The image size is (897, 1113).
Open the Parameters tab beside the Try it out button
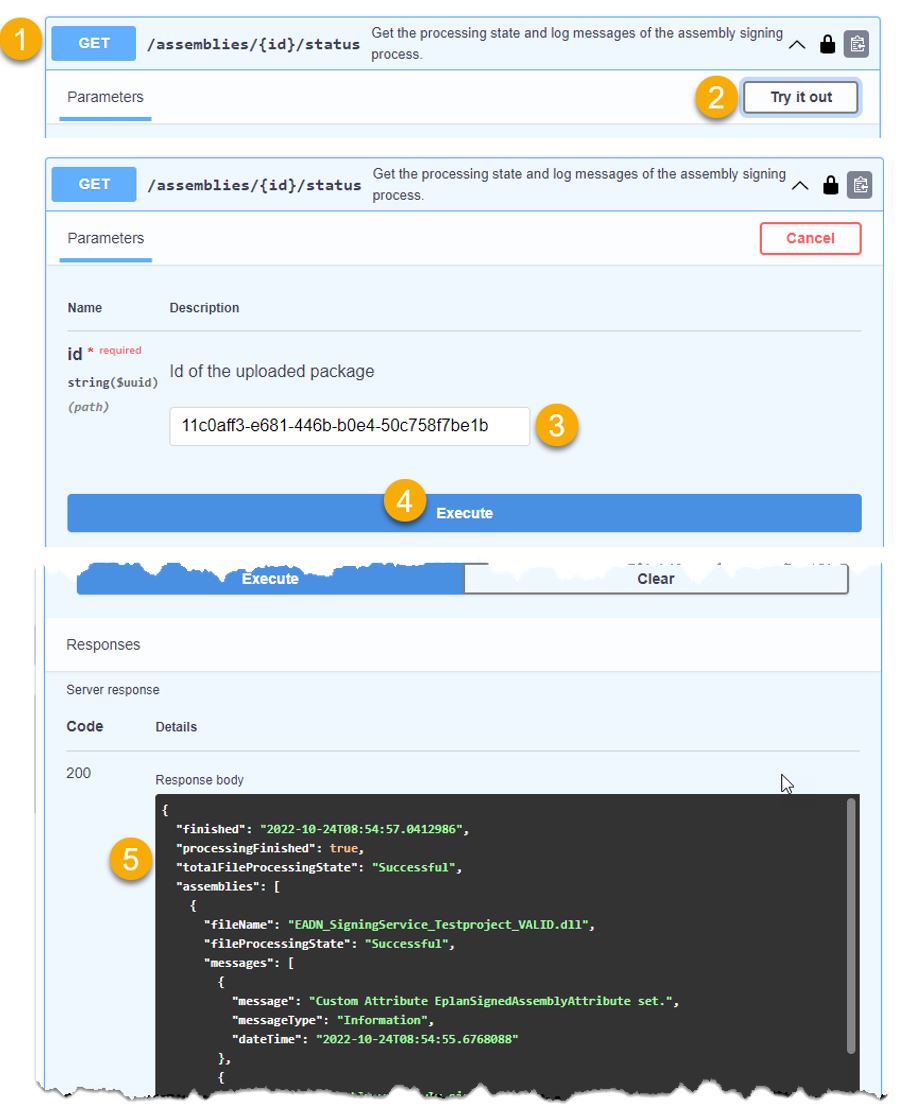tap(105, 97)
